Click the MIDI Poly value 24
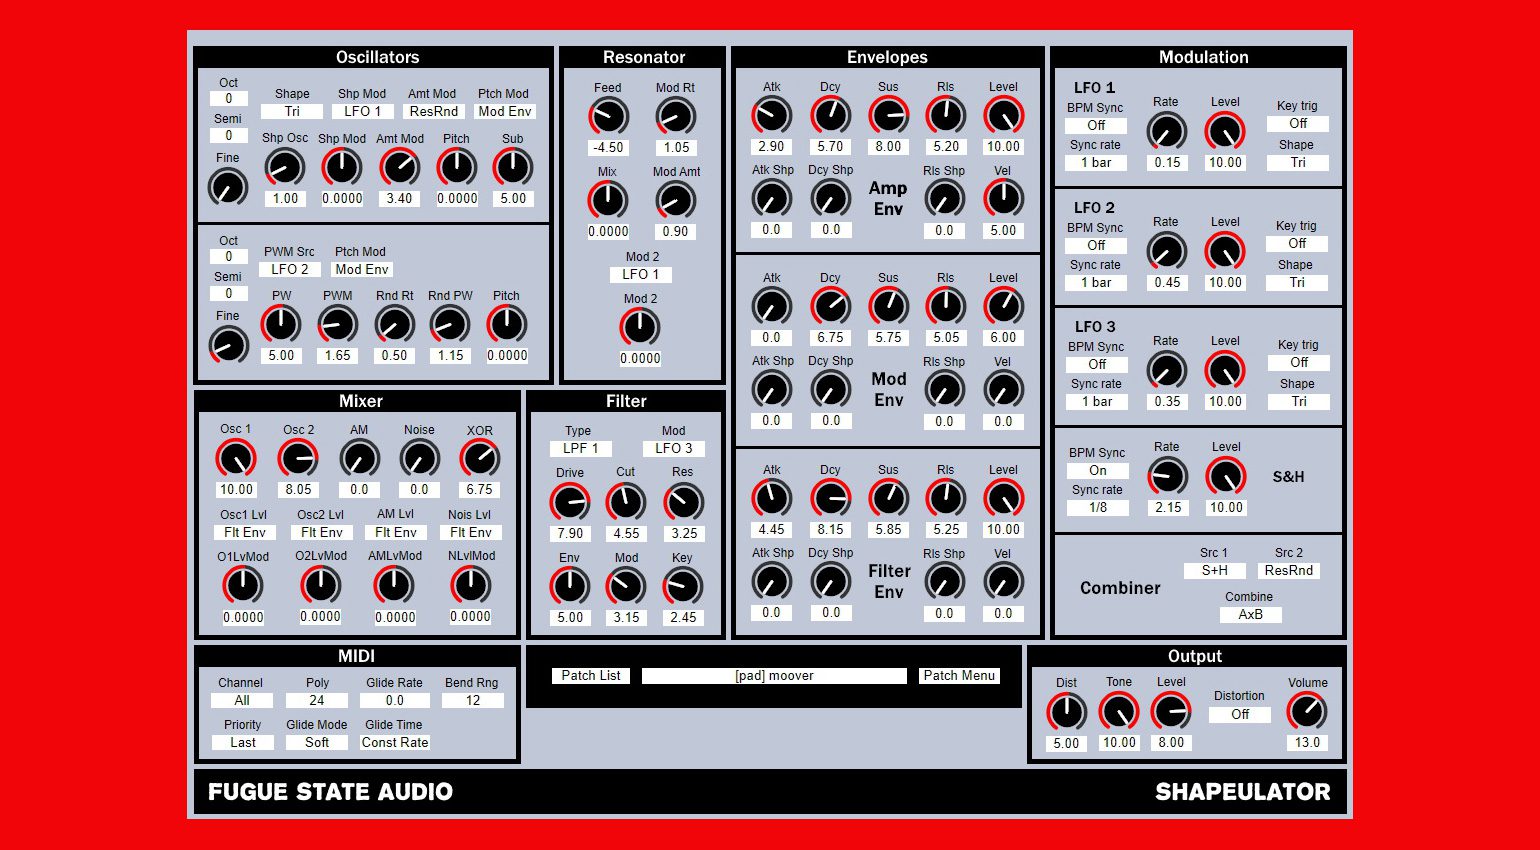1540x850 pixels. [x=317, y=700]
